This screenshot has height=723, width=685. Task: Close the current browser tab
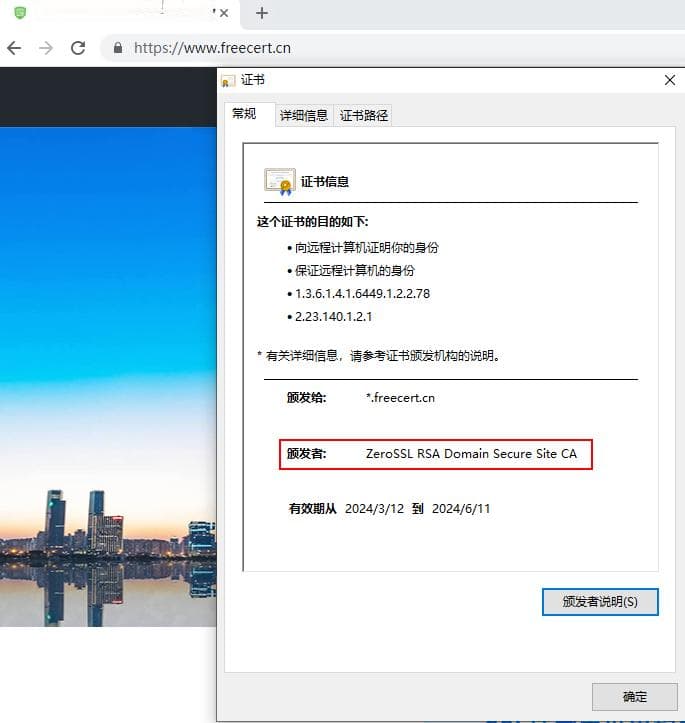(x=224, y=13)
